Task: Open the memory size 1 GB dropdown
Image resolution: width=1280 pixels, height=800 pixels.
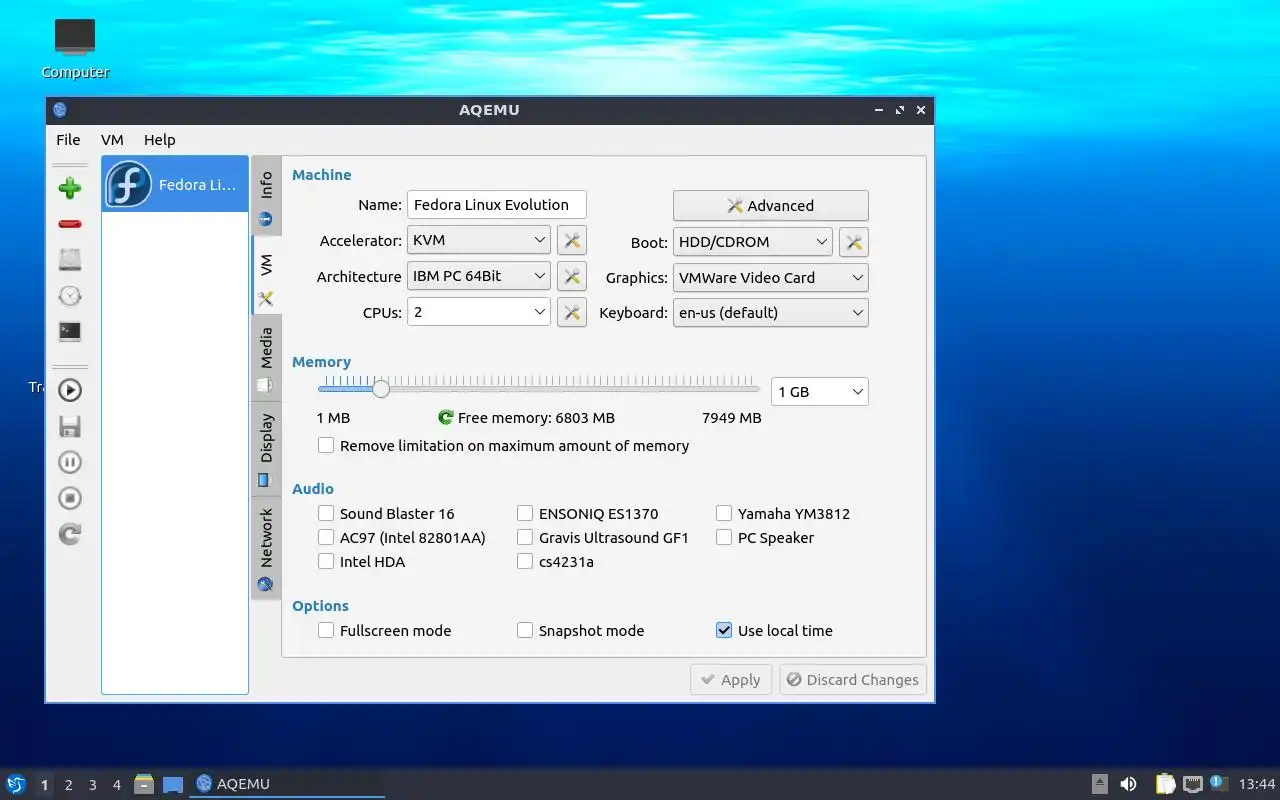Action: click(x=820, y=392)
